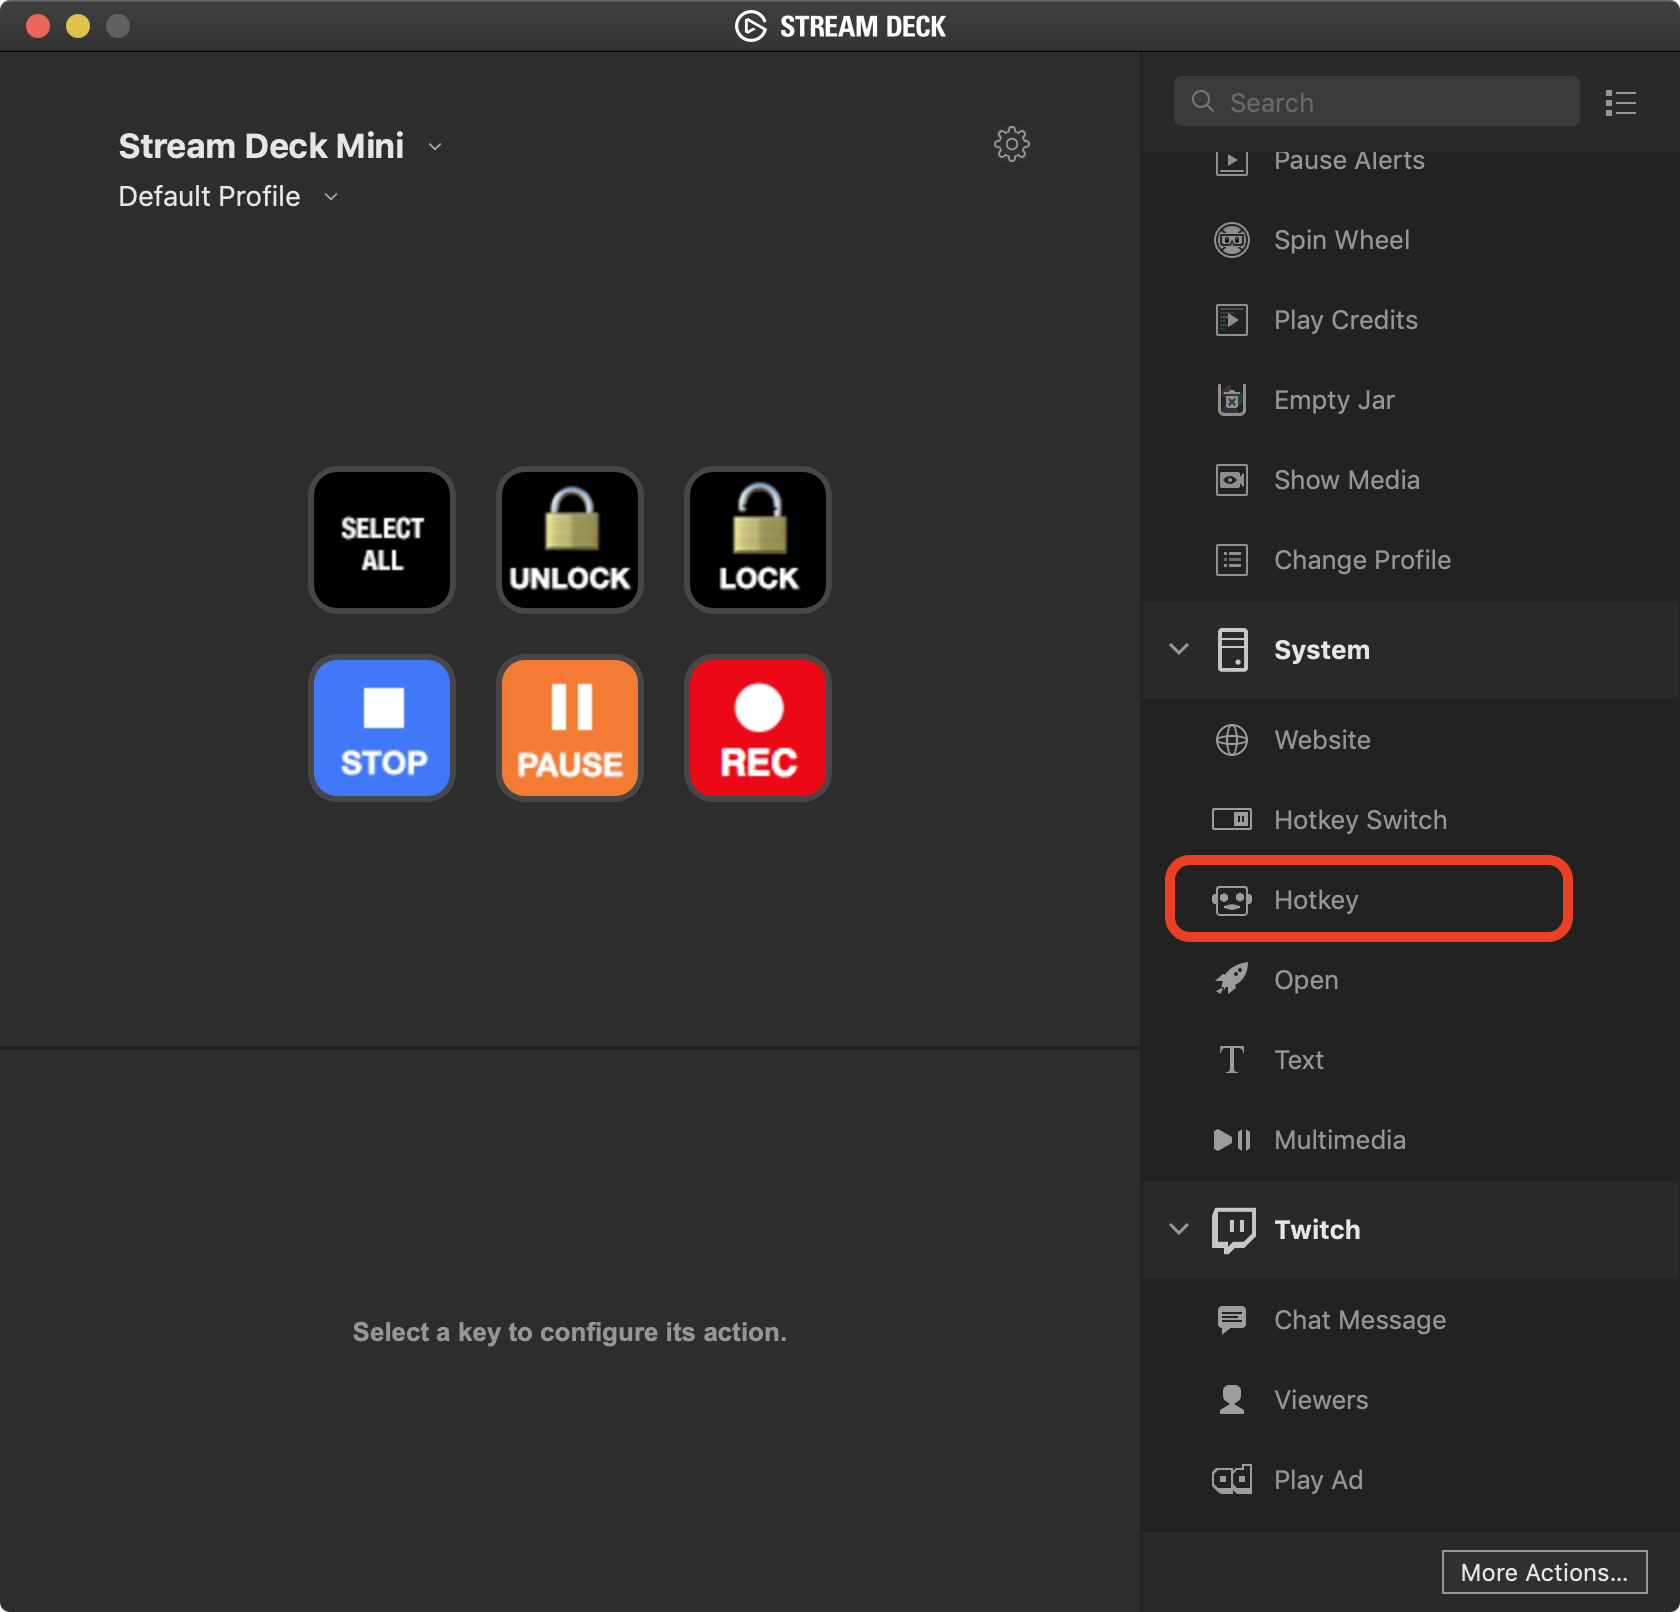Select the Show Media action label
The width and height of the screenshot is (1680, 1612).
pos(1346,480)
